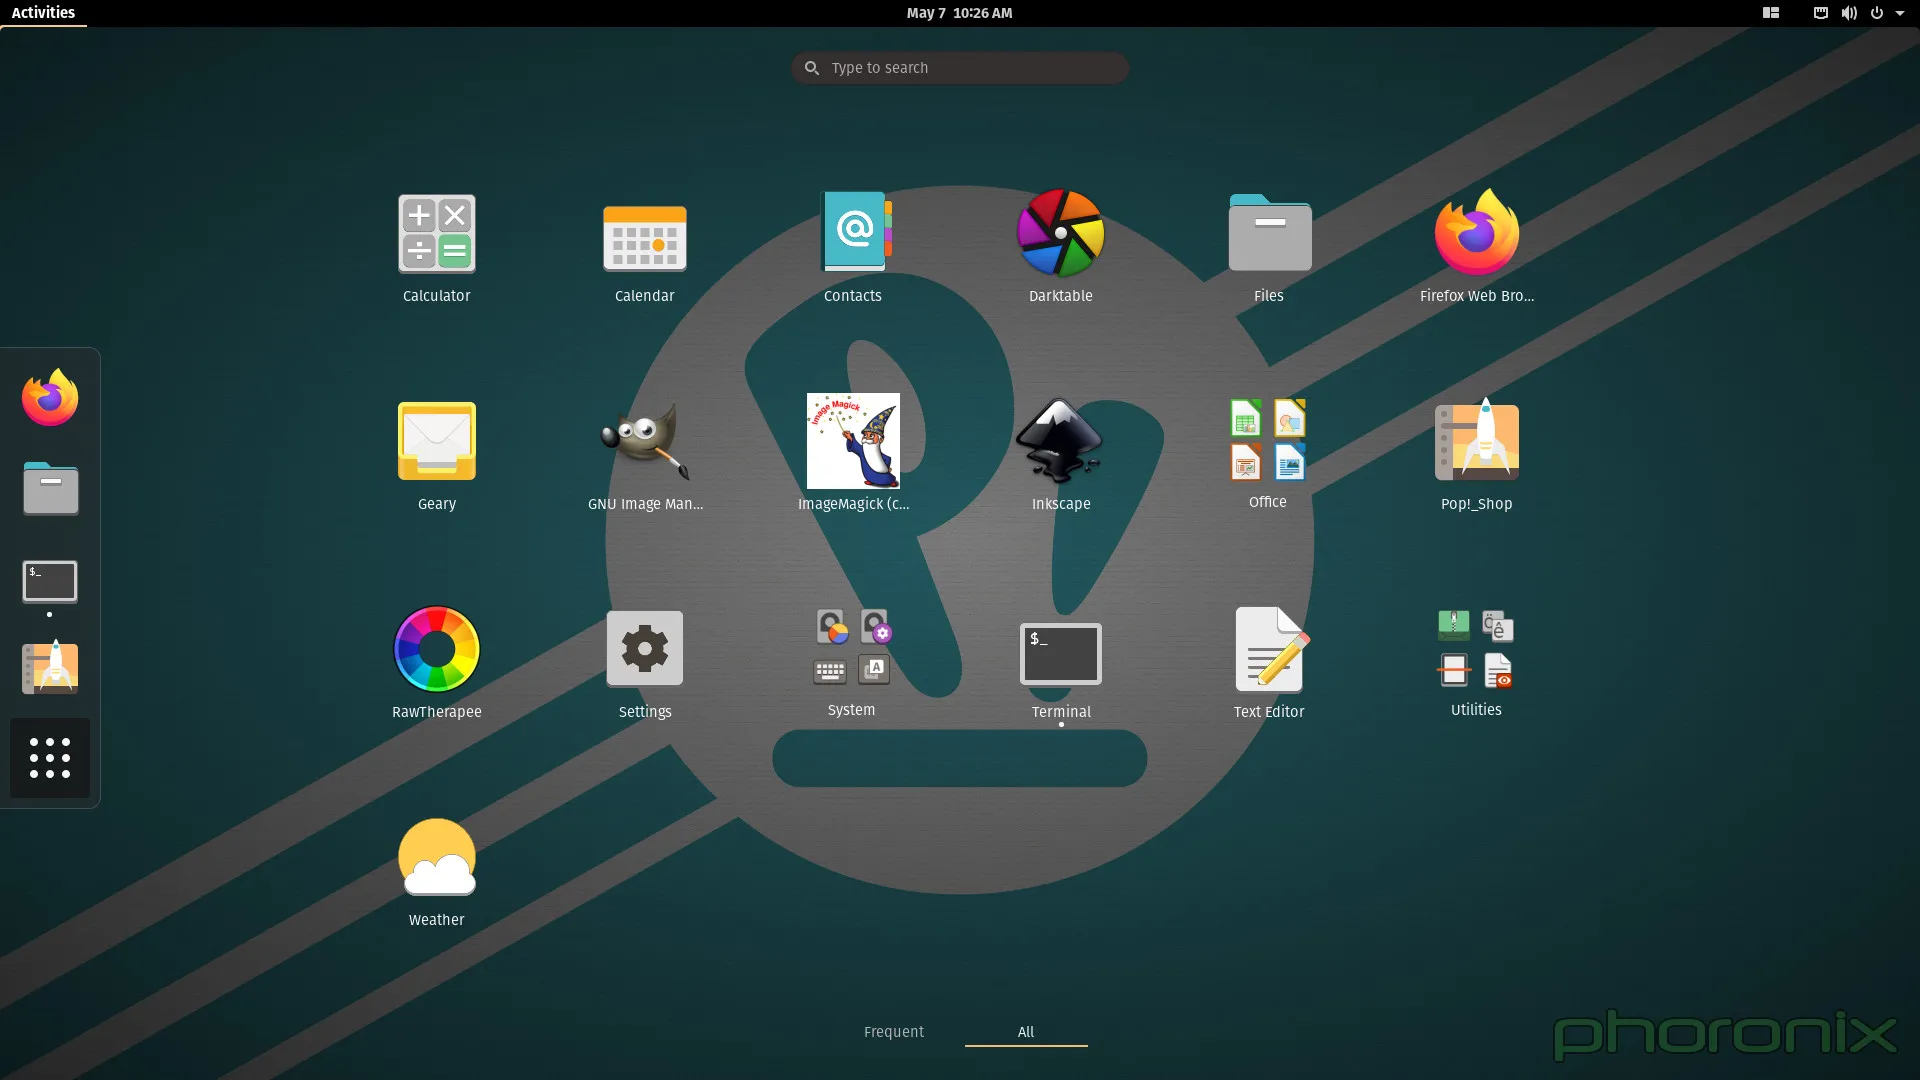Switch to All apps view
Viewport: 1920px width, 1080px height.
pos(1026,1033)
